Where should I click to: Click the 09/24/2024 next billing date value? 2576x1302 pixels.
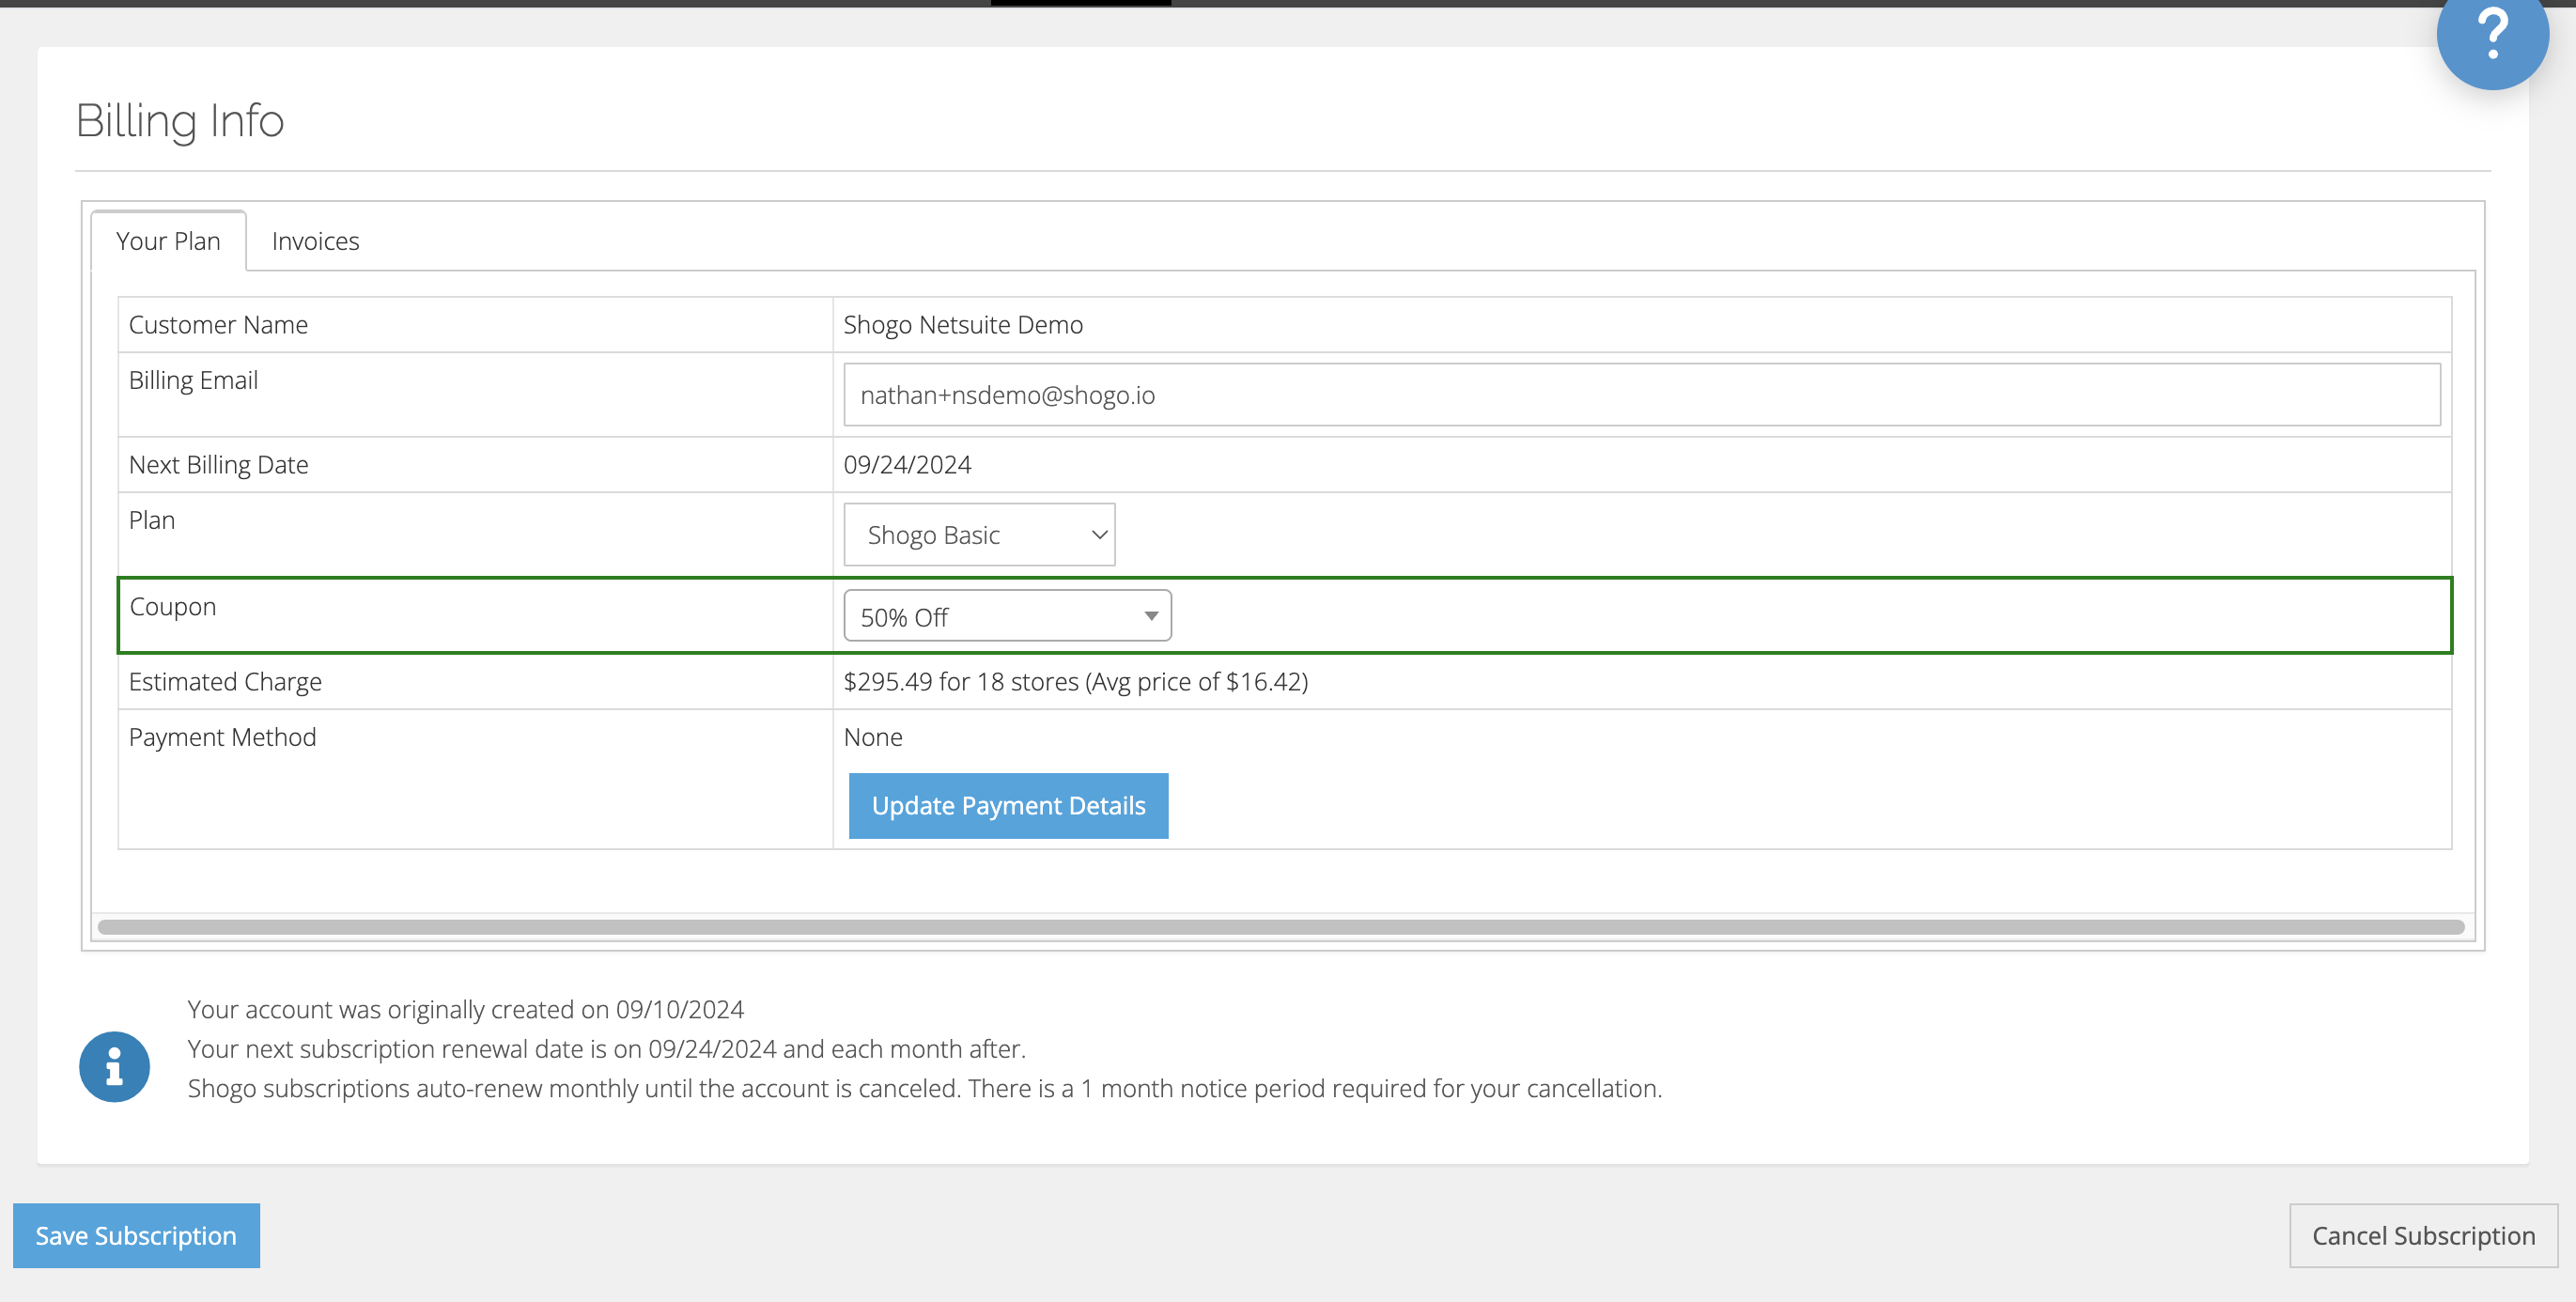click(907, 465)
